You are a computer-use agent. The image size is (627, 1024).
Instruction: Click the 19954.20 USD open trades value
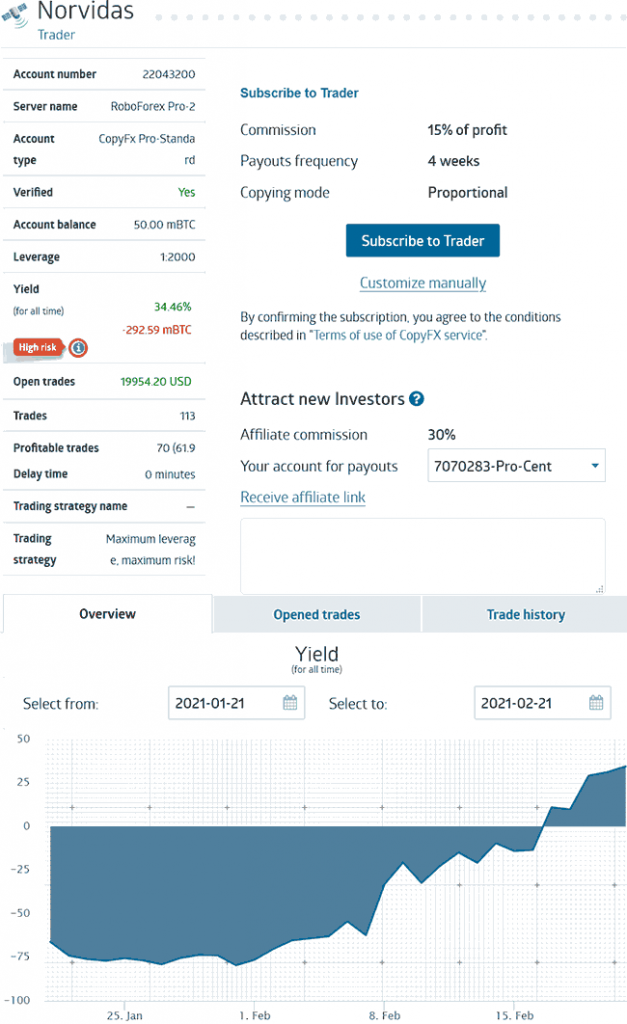point(156,381)
